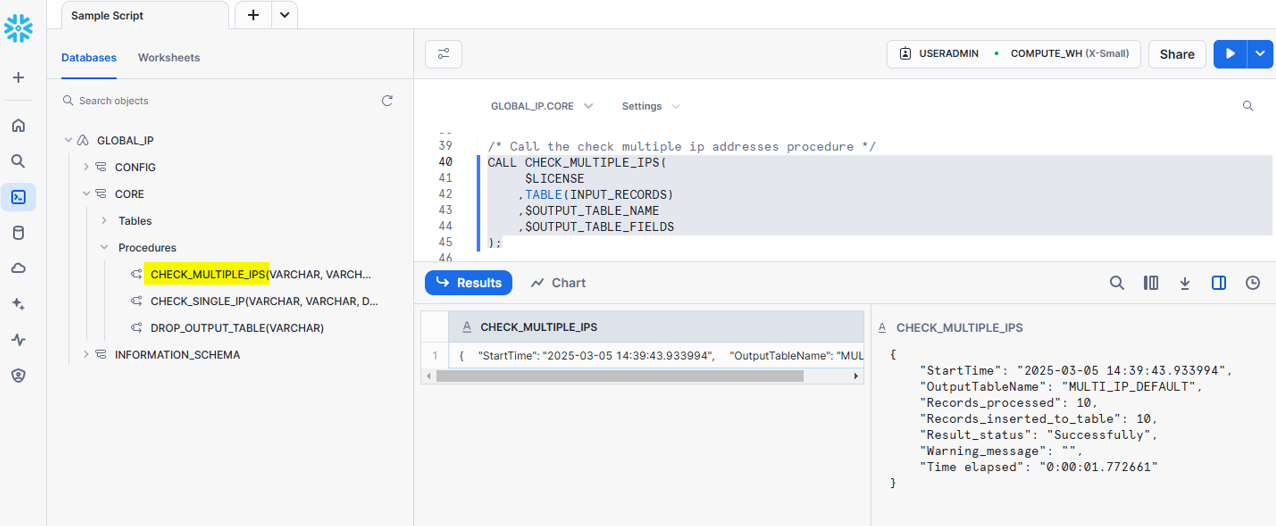The image size is (1276, 526).
Task: Expand the CONFIG schema node
Action: 86,167
